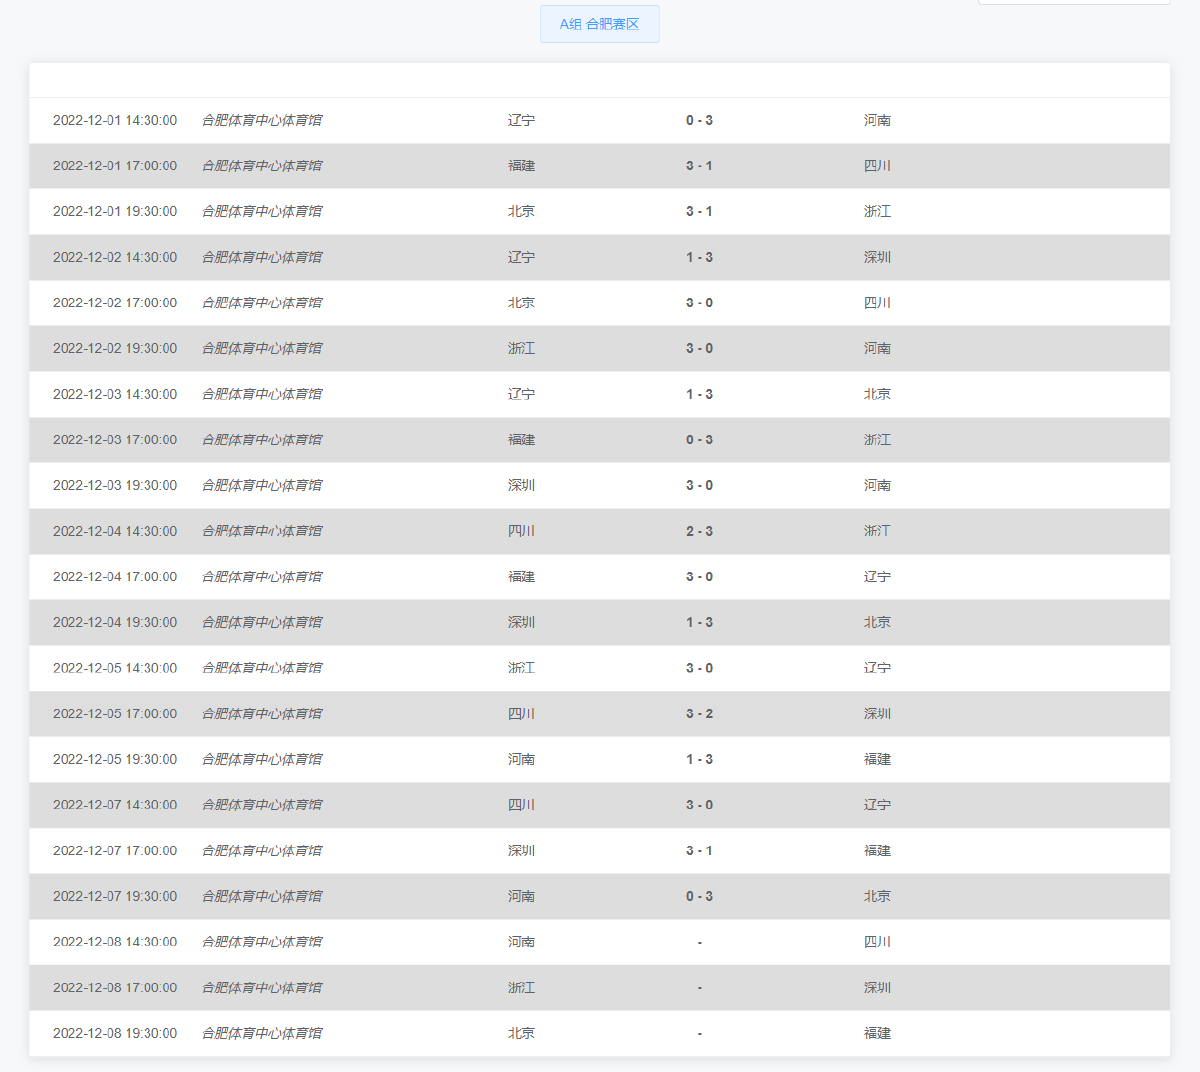Image resolution: width=1200 pixels, height=1072 pixels.
Task: Click home team 四川 in the 2022-12-05 17:00 row
Action: tap(521, 714)
